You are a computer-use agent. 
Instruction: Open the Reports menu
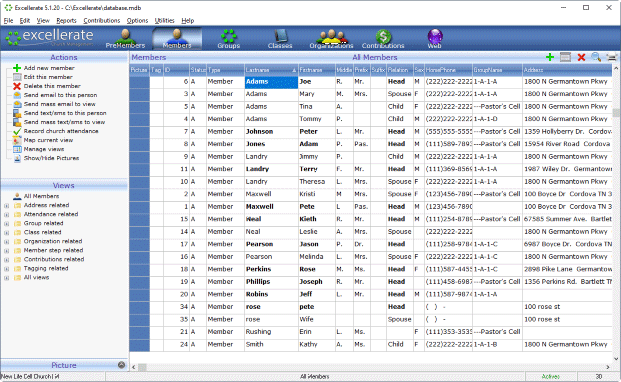pyautogui.click(x=66, y=21)
